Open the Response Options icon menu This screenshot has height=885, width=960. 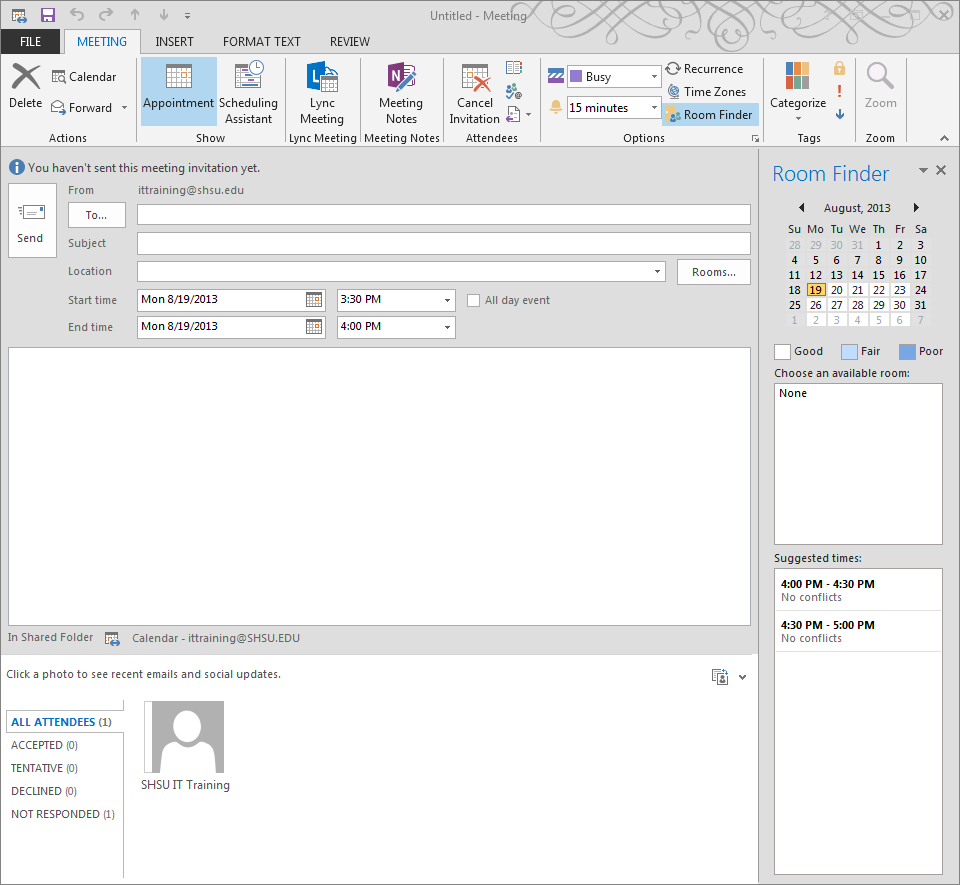518,114
